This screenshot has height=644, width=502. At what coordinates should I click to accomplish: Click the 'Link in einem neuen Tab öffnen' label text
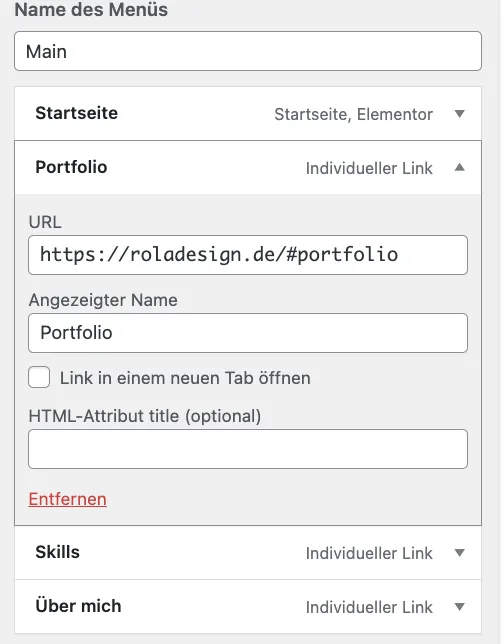point(185,378)
